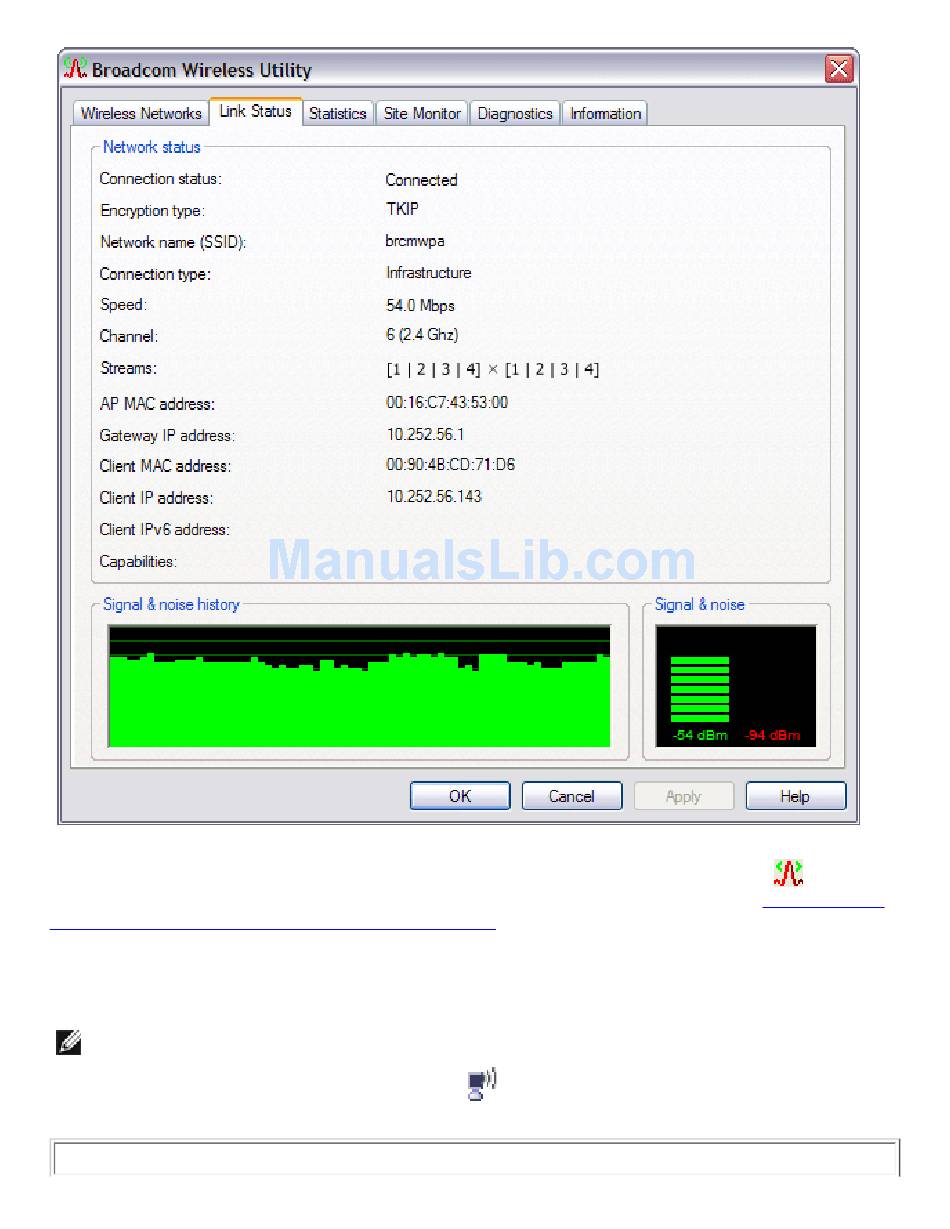Click the pencil note icon
This screenshot has width=950, height=1229.
(69, 1045)
